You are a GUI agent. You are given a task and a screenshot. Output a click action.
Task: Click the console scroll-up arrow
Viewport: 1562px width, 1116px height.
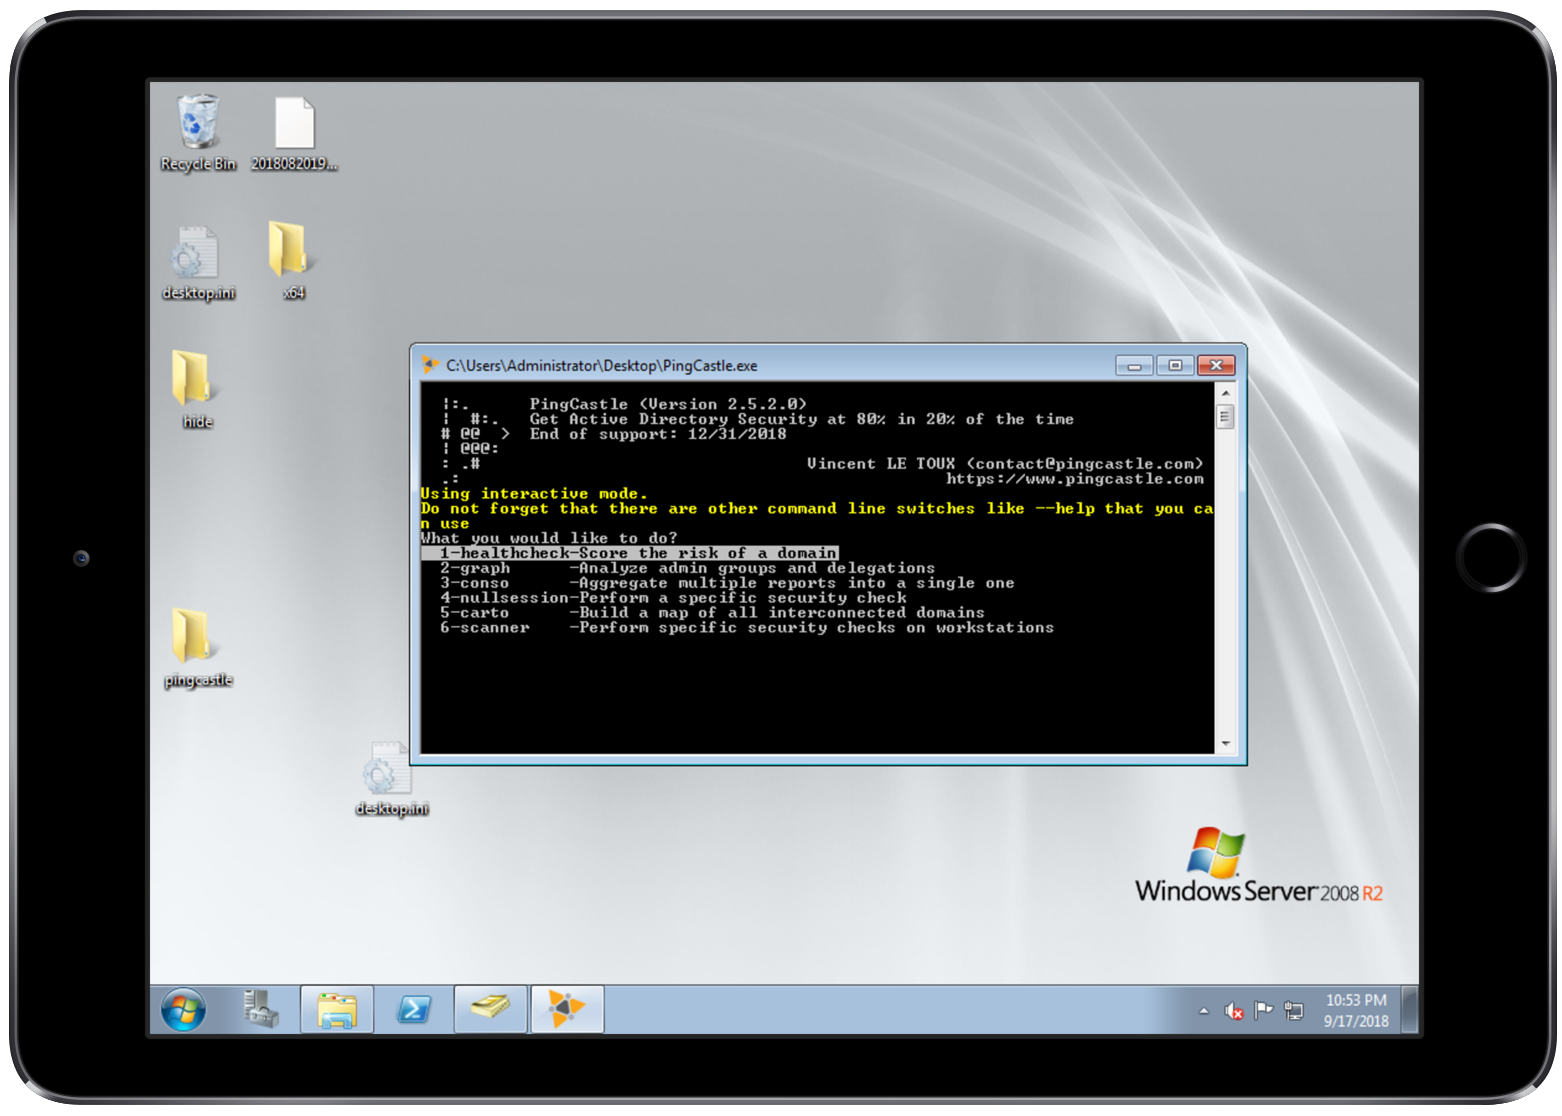[x=1225, y=393]
